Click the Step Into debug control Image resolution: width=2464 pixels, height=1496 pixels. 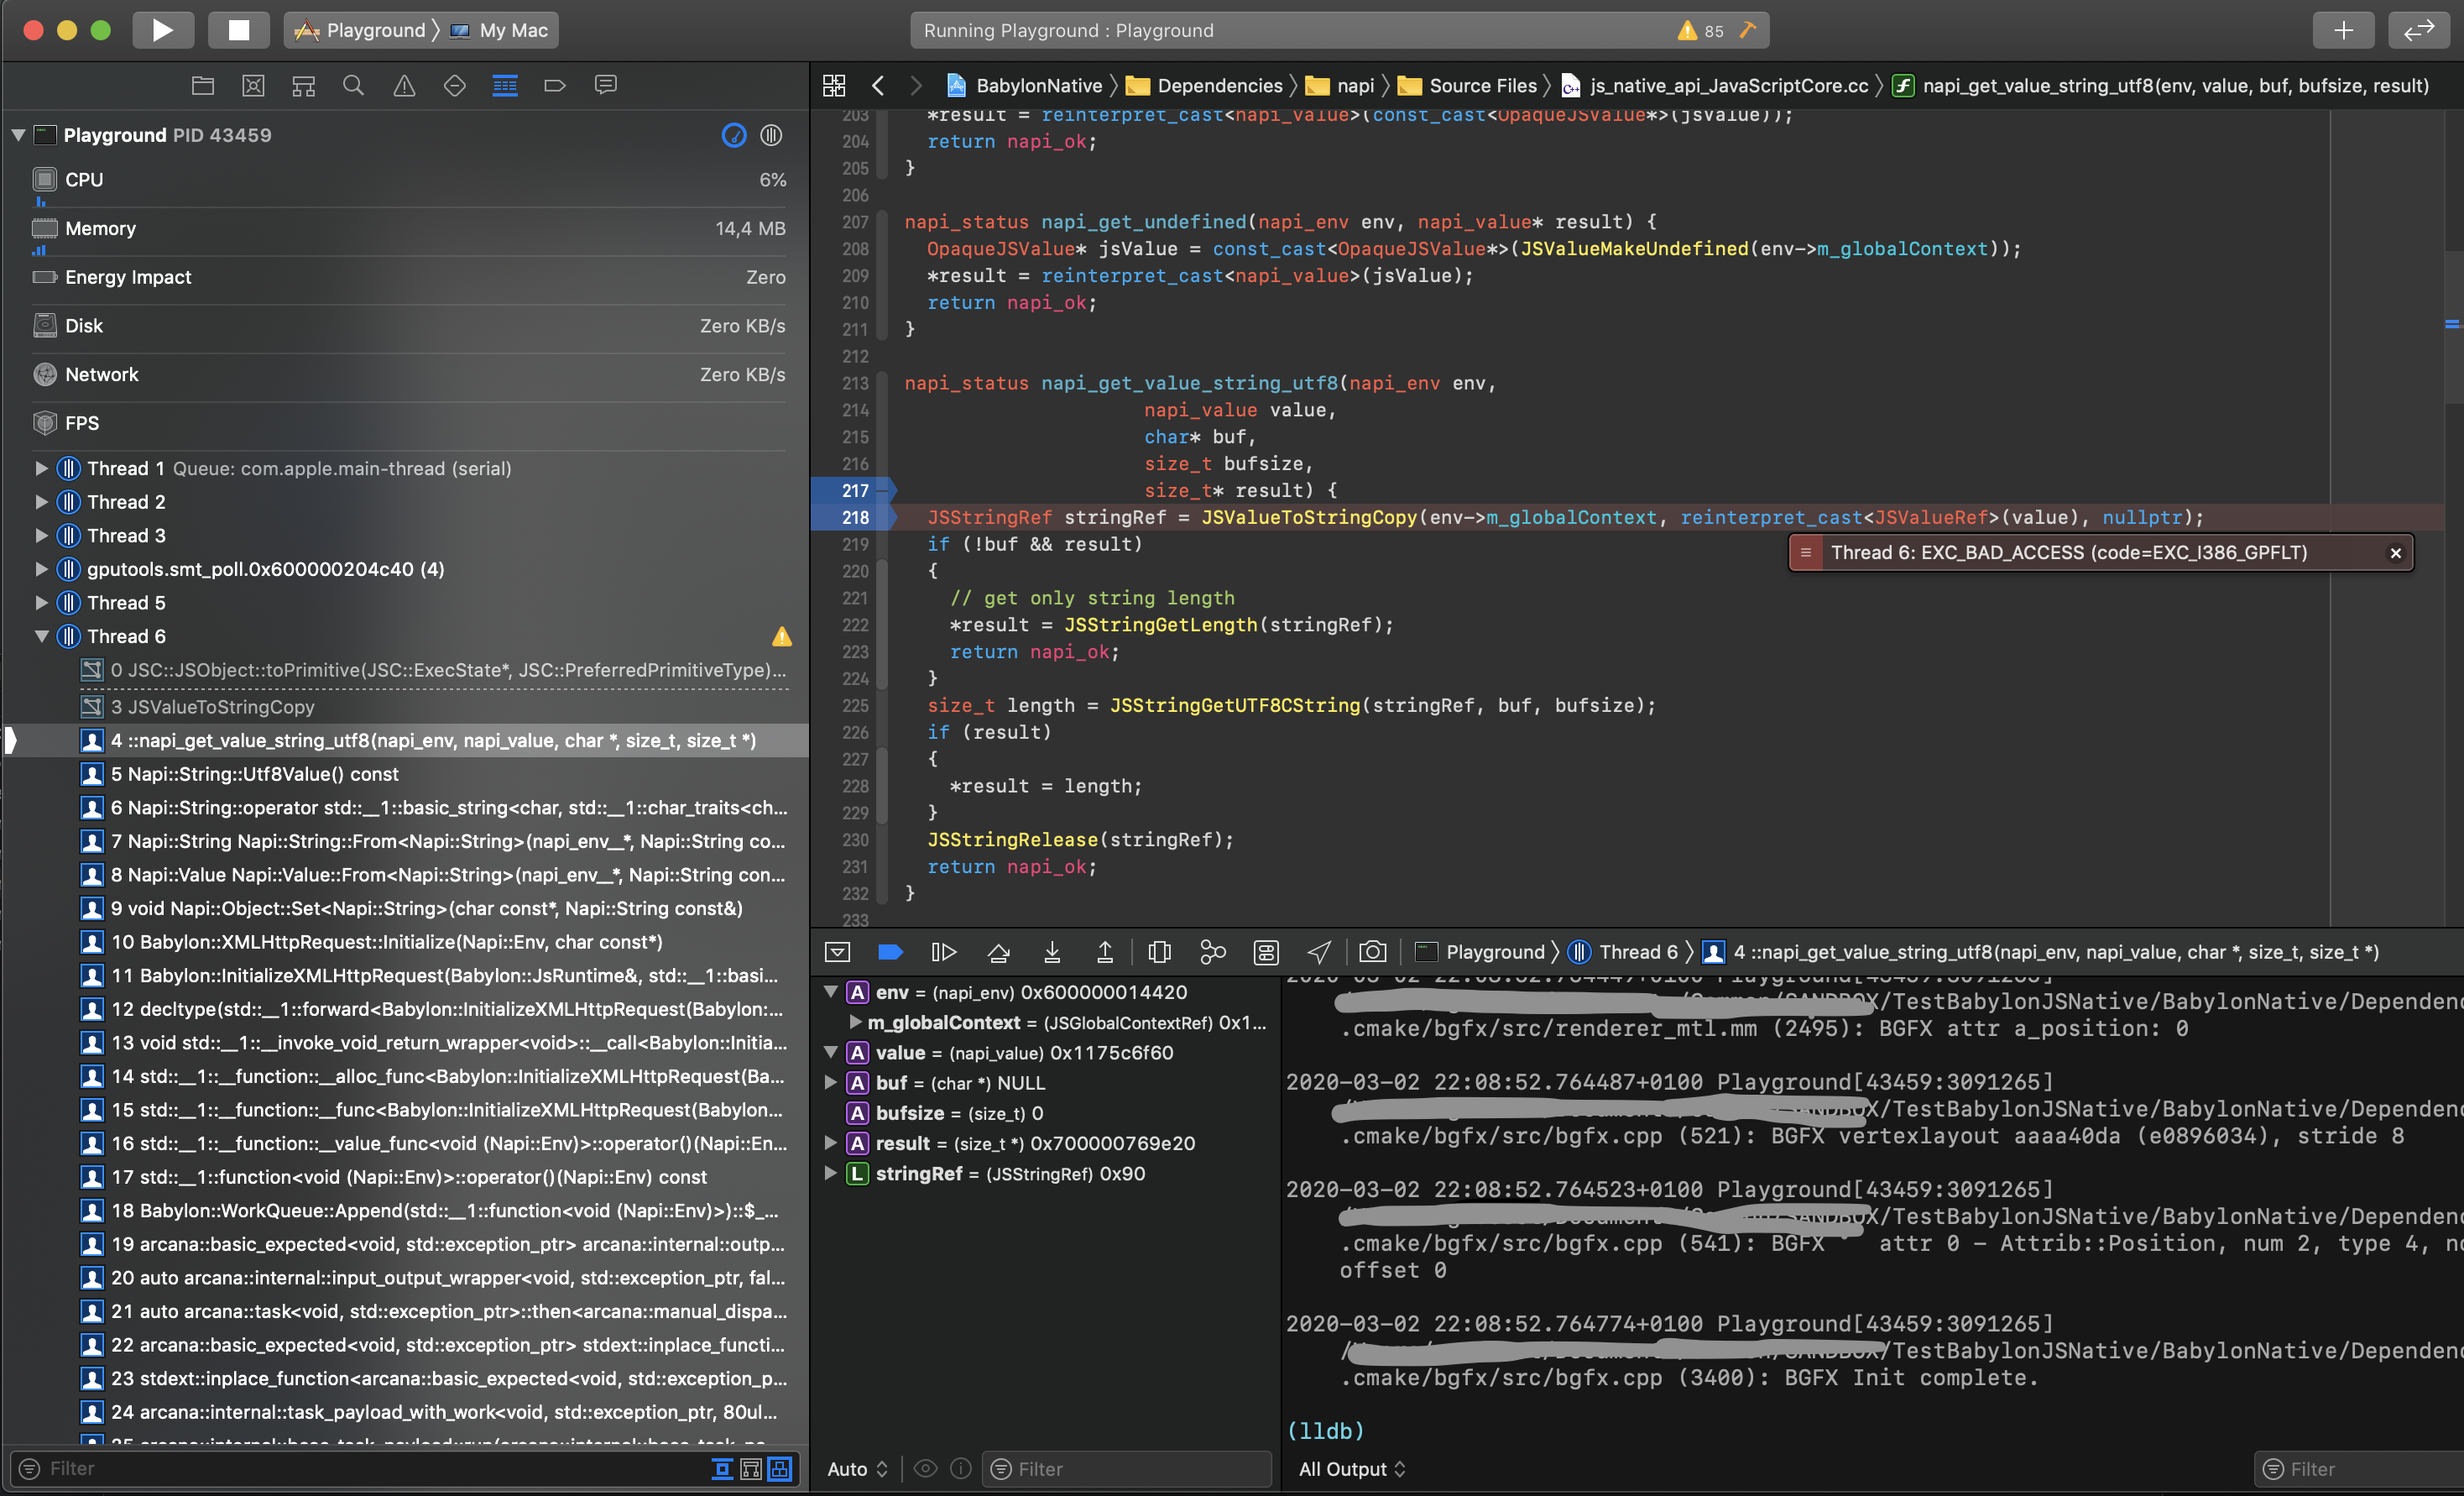(1052, 952)
